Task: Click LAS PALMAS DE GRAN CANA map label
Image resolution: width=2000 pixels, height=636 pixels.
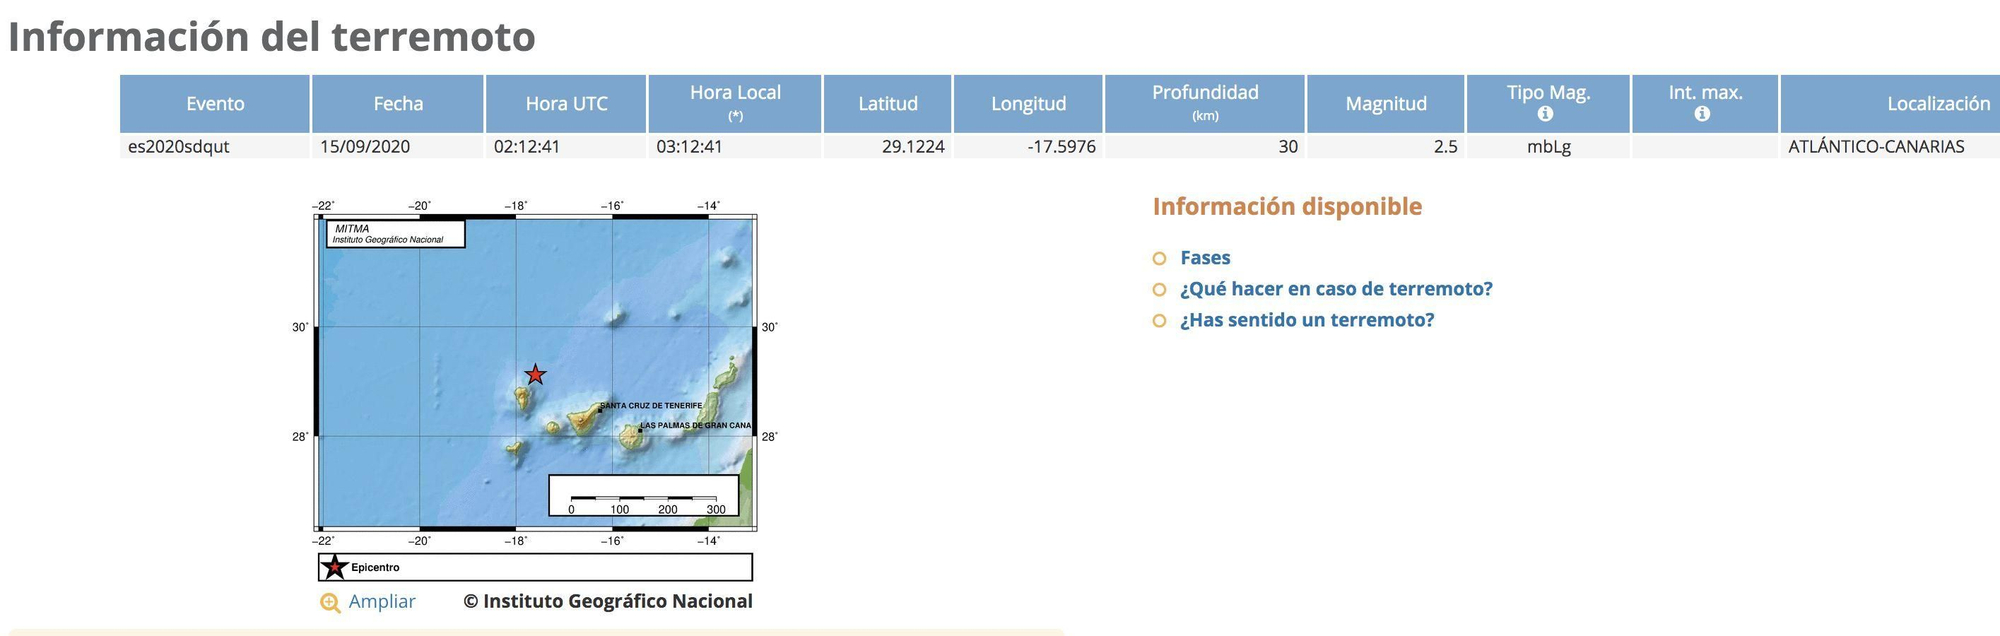Action: (x=696, y=426)
